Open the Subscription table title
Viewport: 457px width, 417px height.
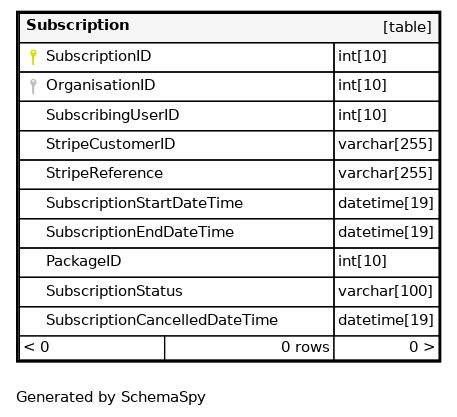click(78, 25)
